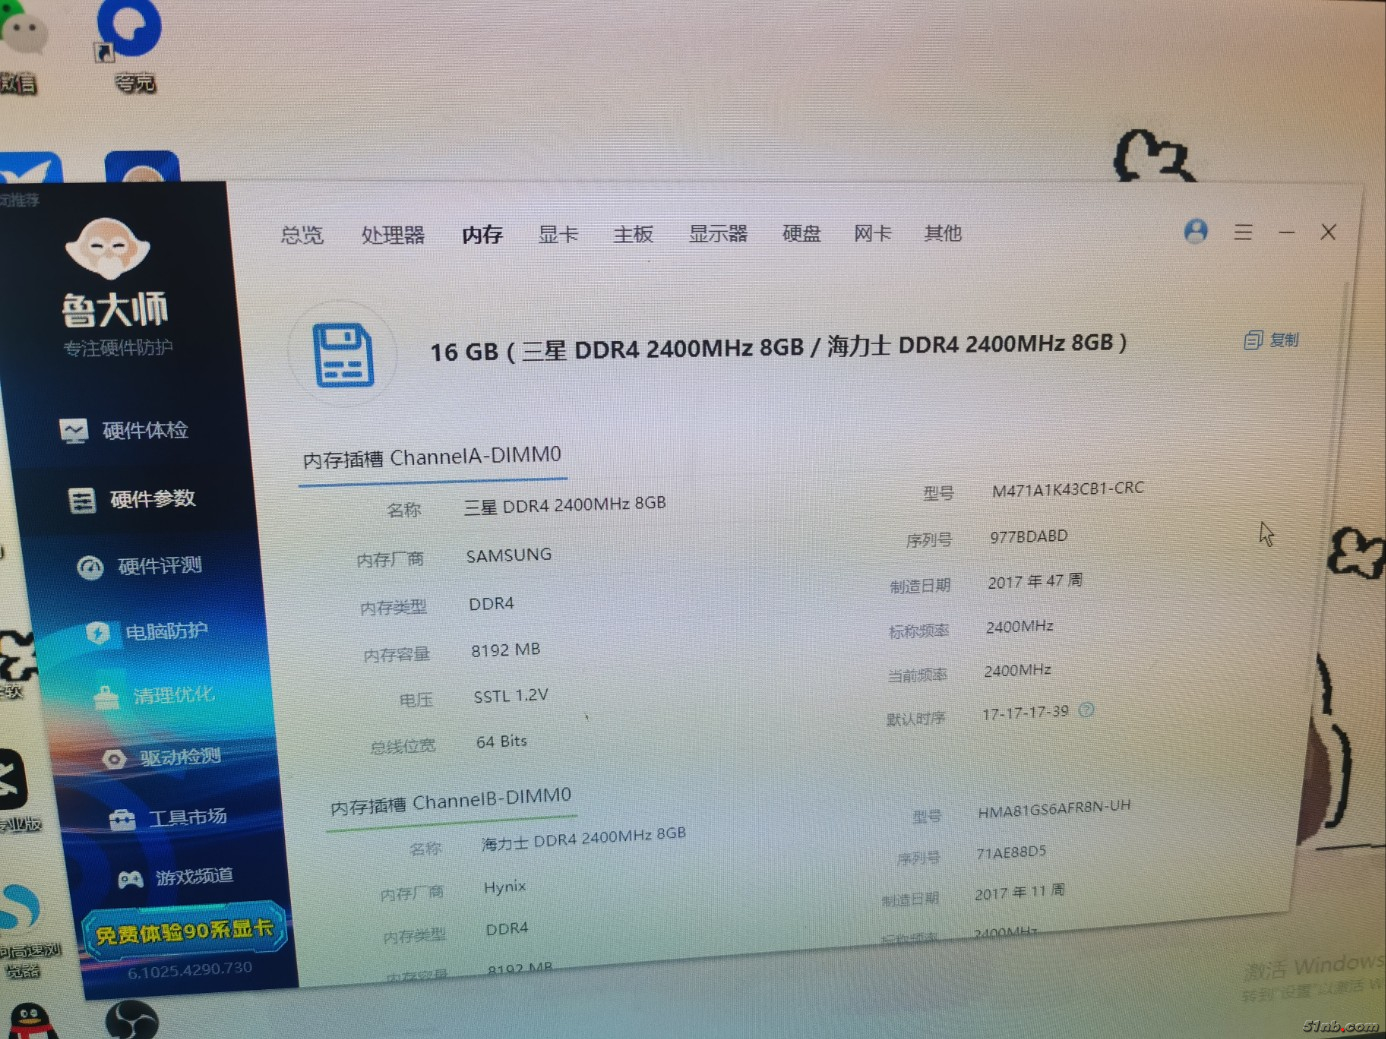Click the SSTL 1.2V voltage value
Screen dimensions: 1386x1039
[x=511, y=696]
